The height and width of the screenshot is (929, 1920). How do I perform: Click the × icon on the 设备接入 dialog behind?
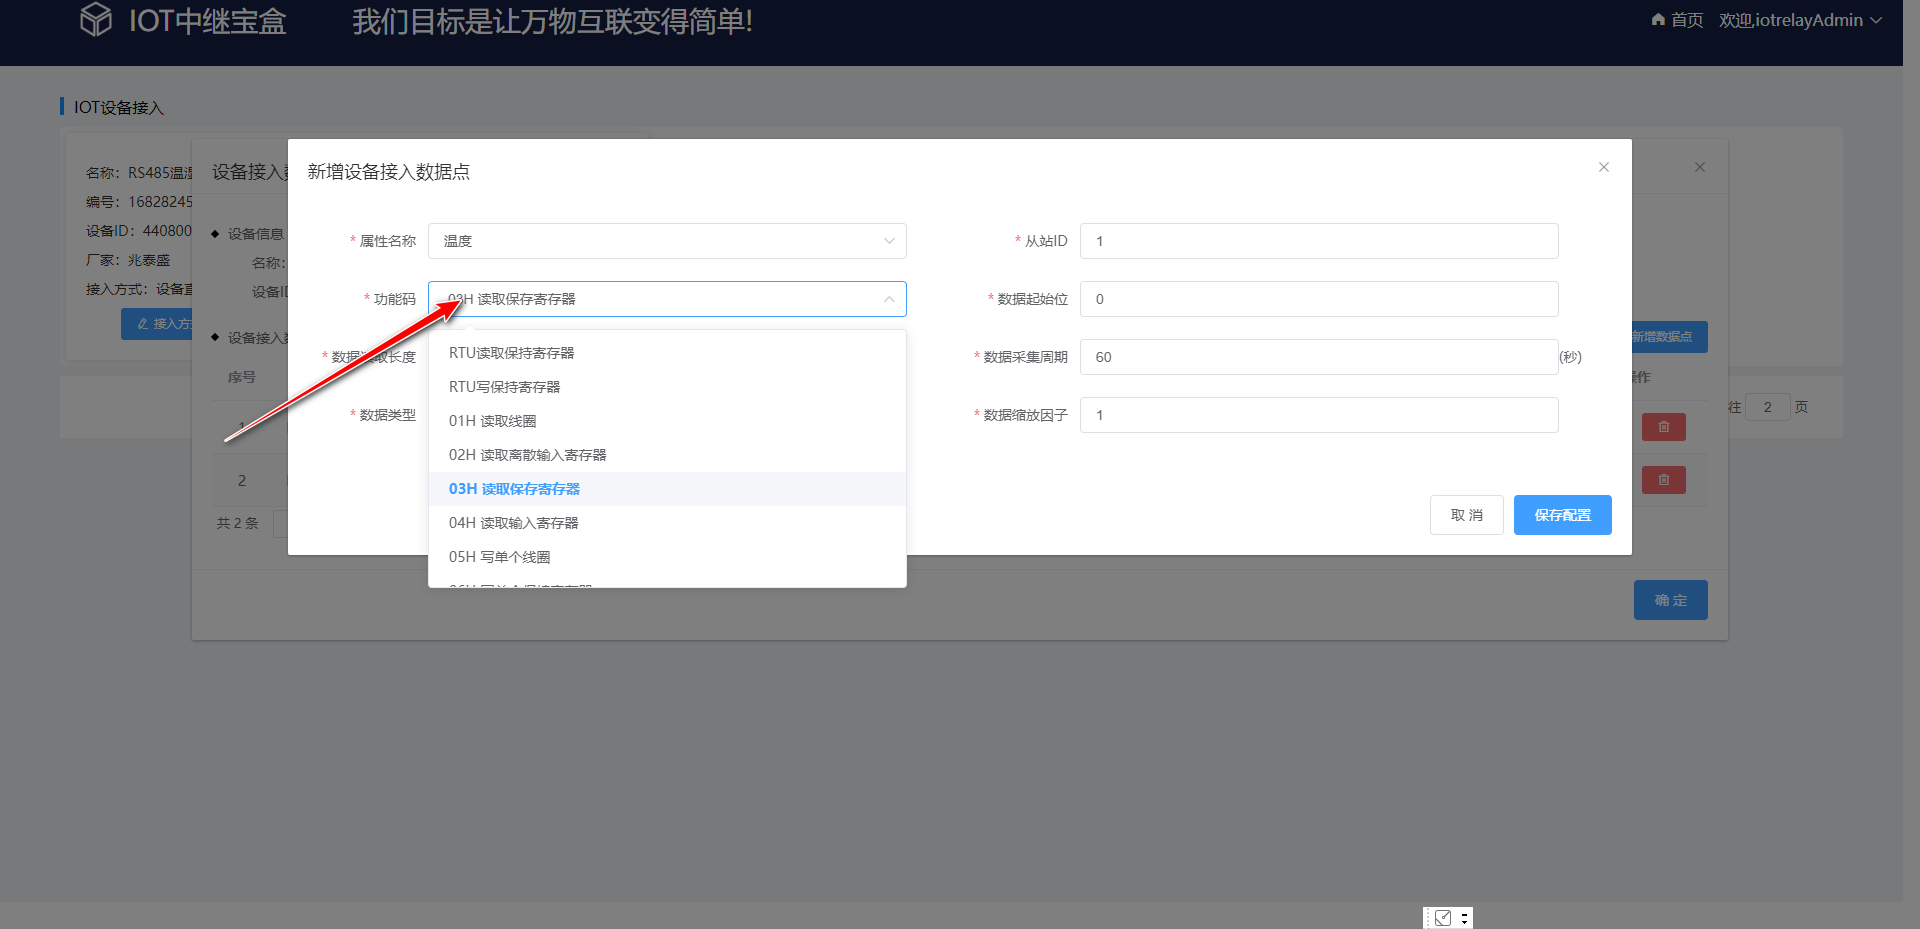coord(1699,167)
